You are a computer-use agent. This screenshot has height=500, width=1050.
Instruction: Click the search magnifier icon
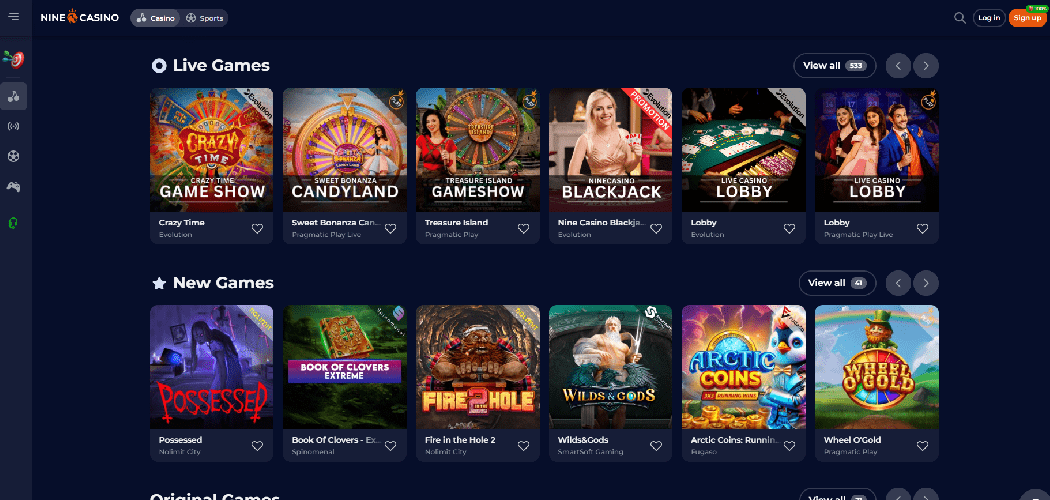click(960, 18)
